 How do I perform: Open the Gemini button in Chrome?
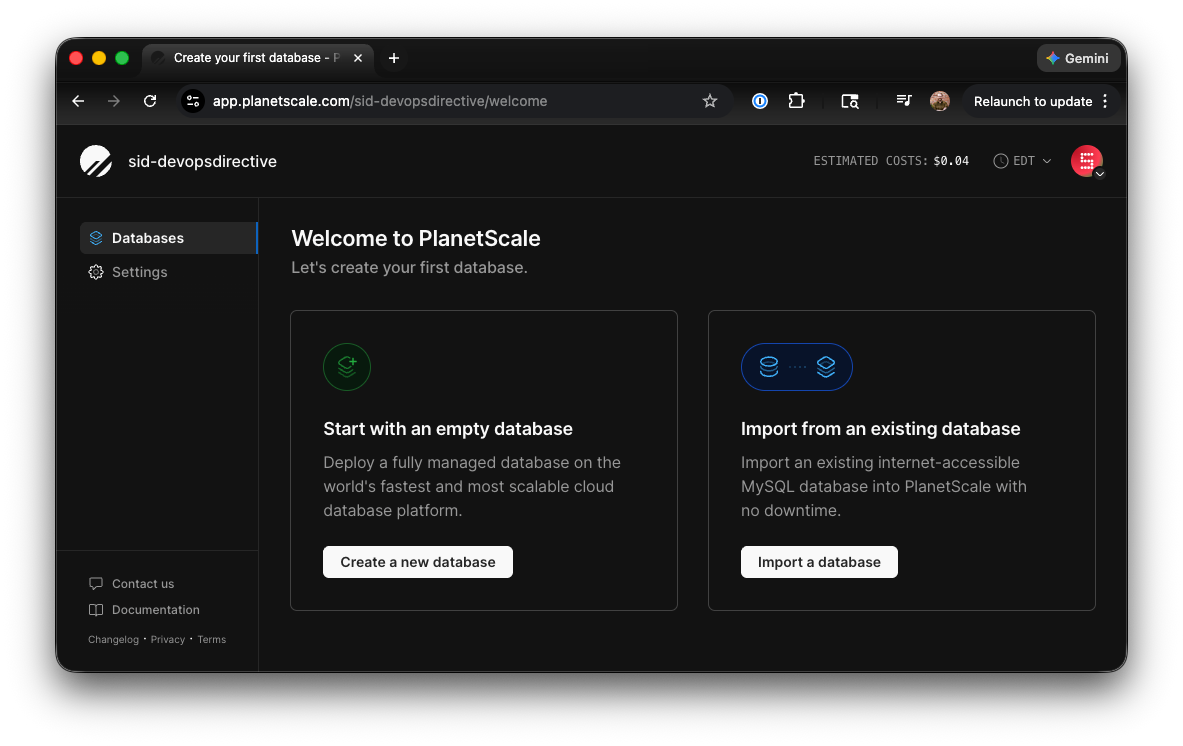(1078, 58)
